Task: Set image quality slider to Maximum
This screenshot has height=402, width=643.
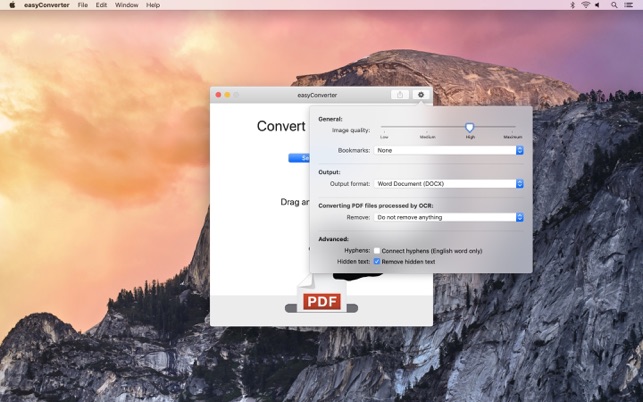Action: click(514, 127)
